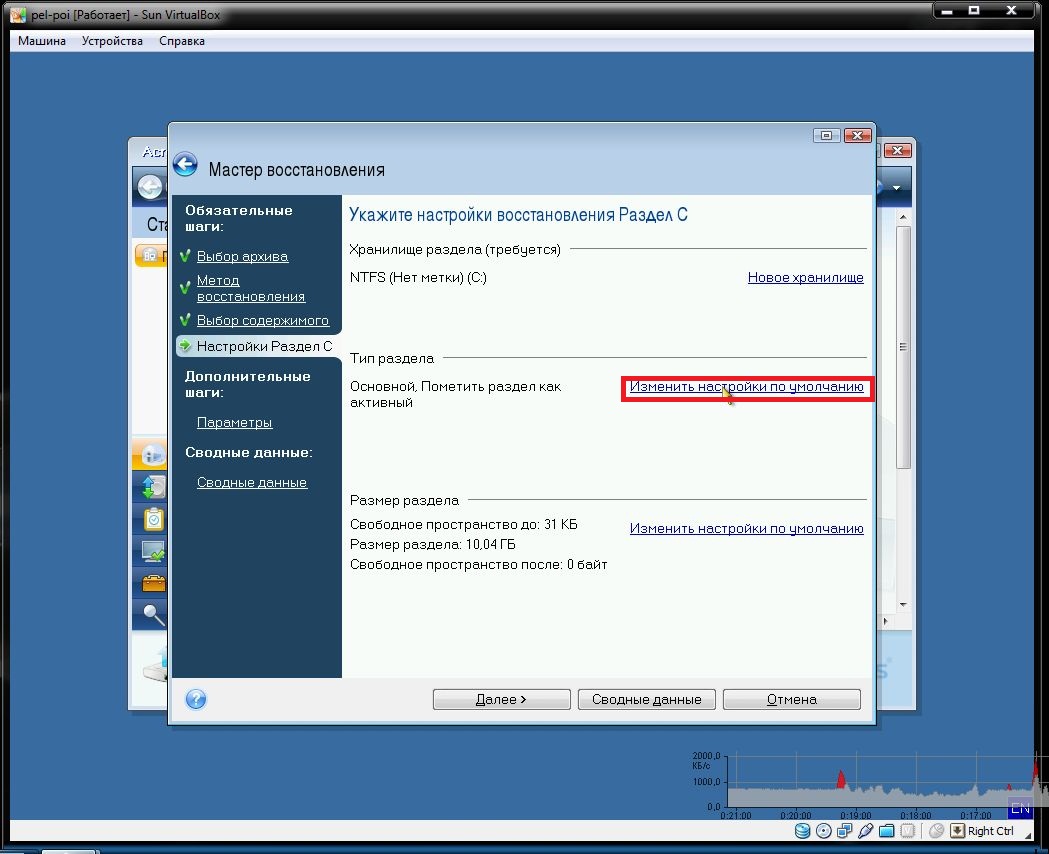The height and width of the screenshot is (854, 1049).
Task: Click the shared folders icon in VirtualBox status bar
Action: [x=886, y=831]
